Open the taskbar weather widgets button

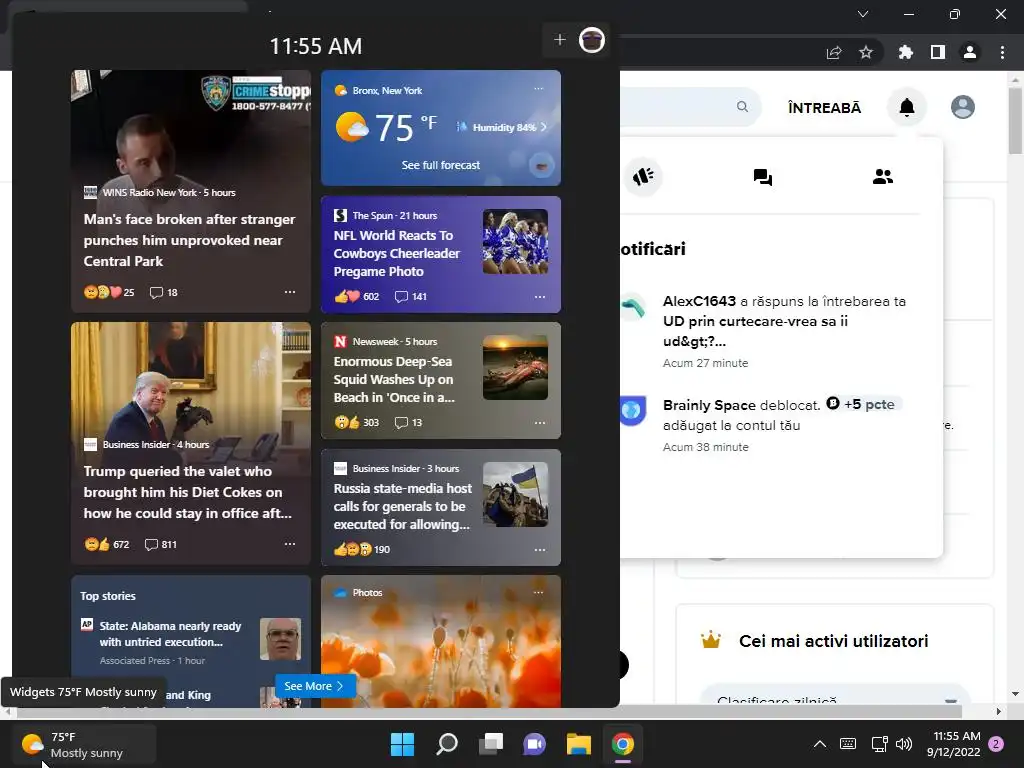(x=85, y=744)
